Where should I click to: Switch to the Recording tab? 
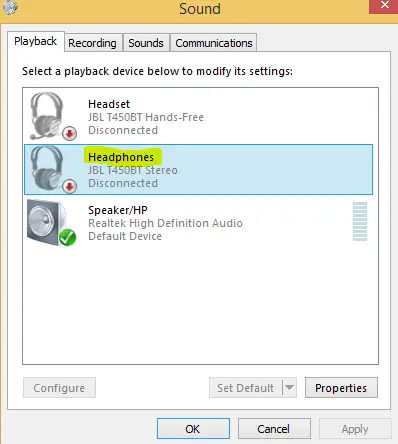point(92,43)
